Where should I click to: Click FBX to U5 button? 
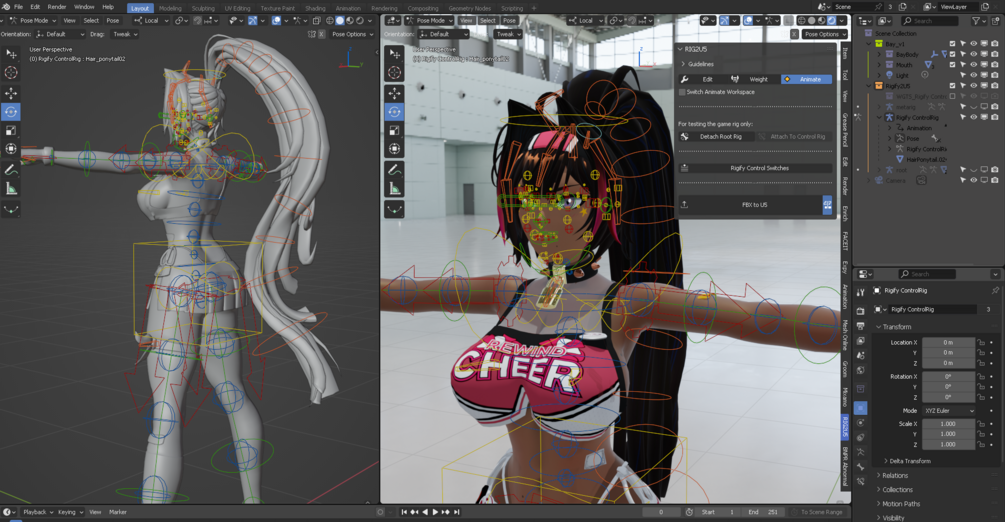click(750, 205)
